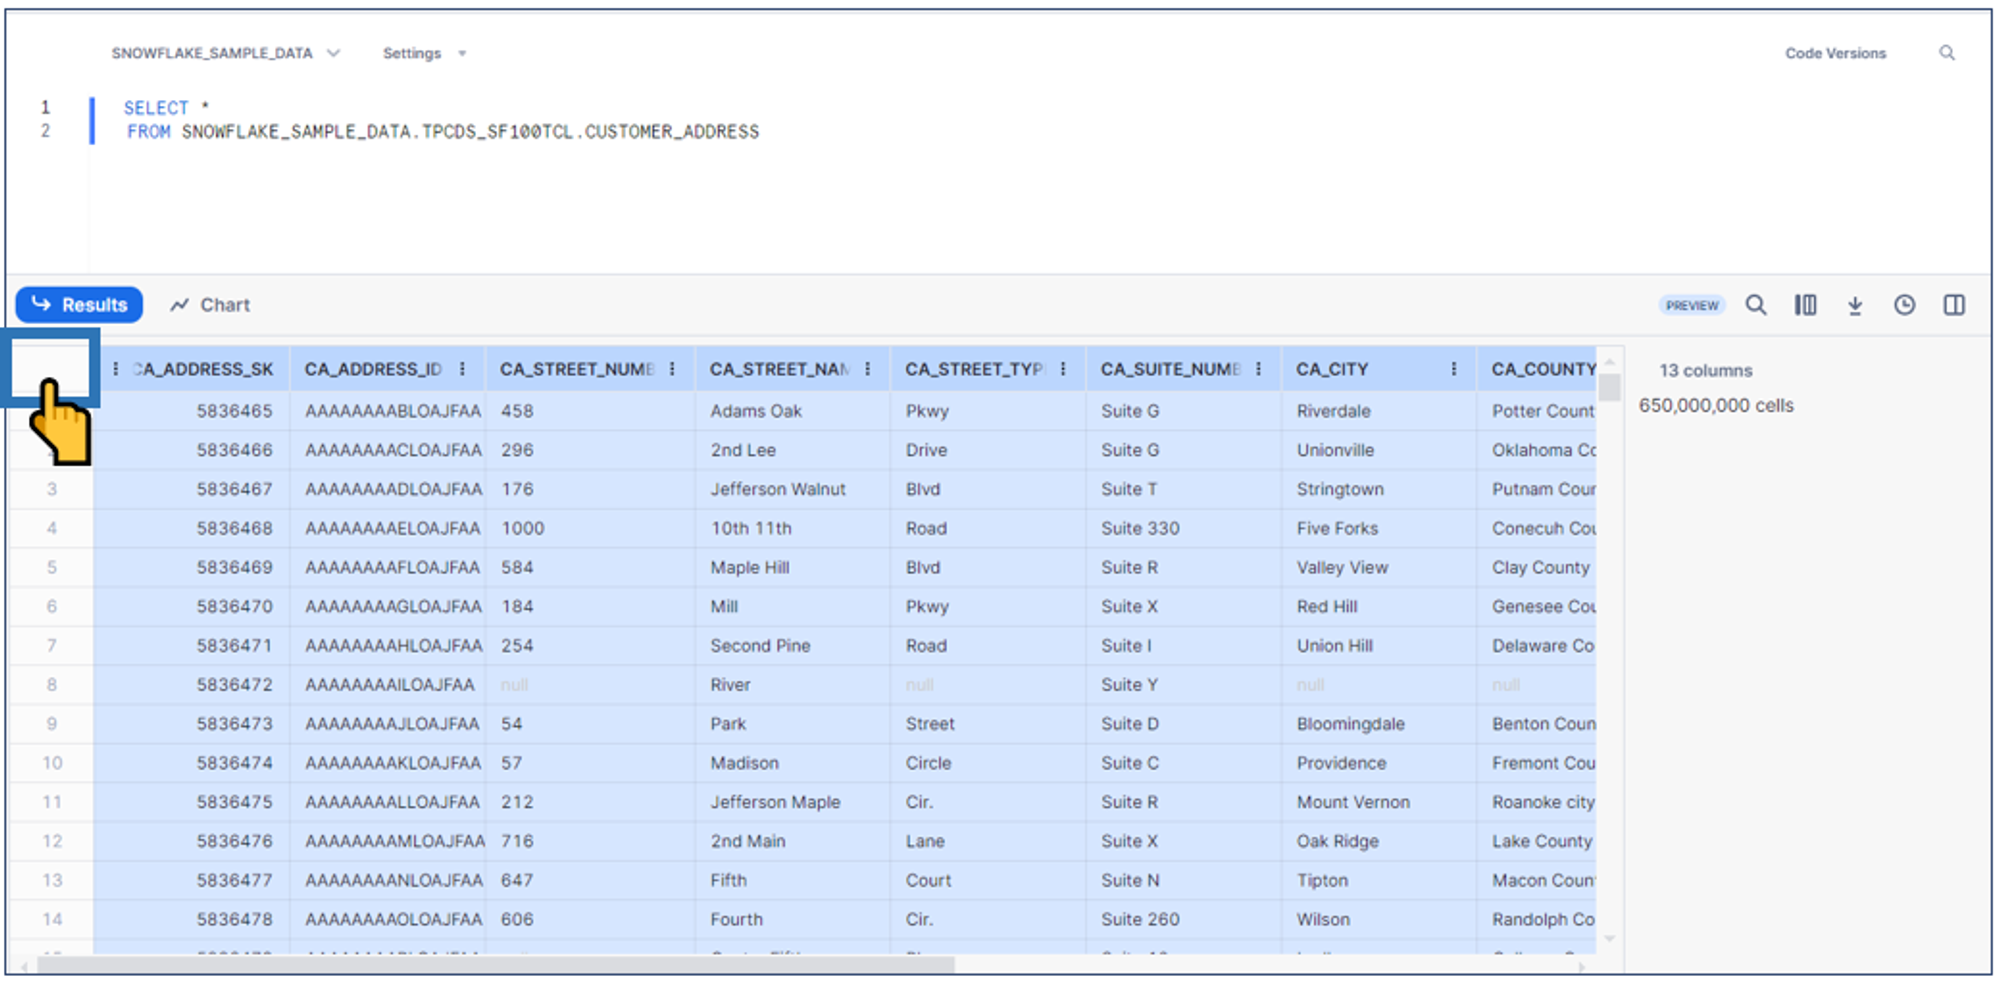2000x985 pixels.
Task: Open CA_STREET_NUMBER column three-dot menu
Action: 672,369
